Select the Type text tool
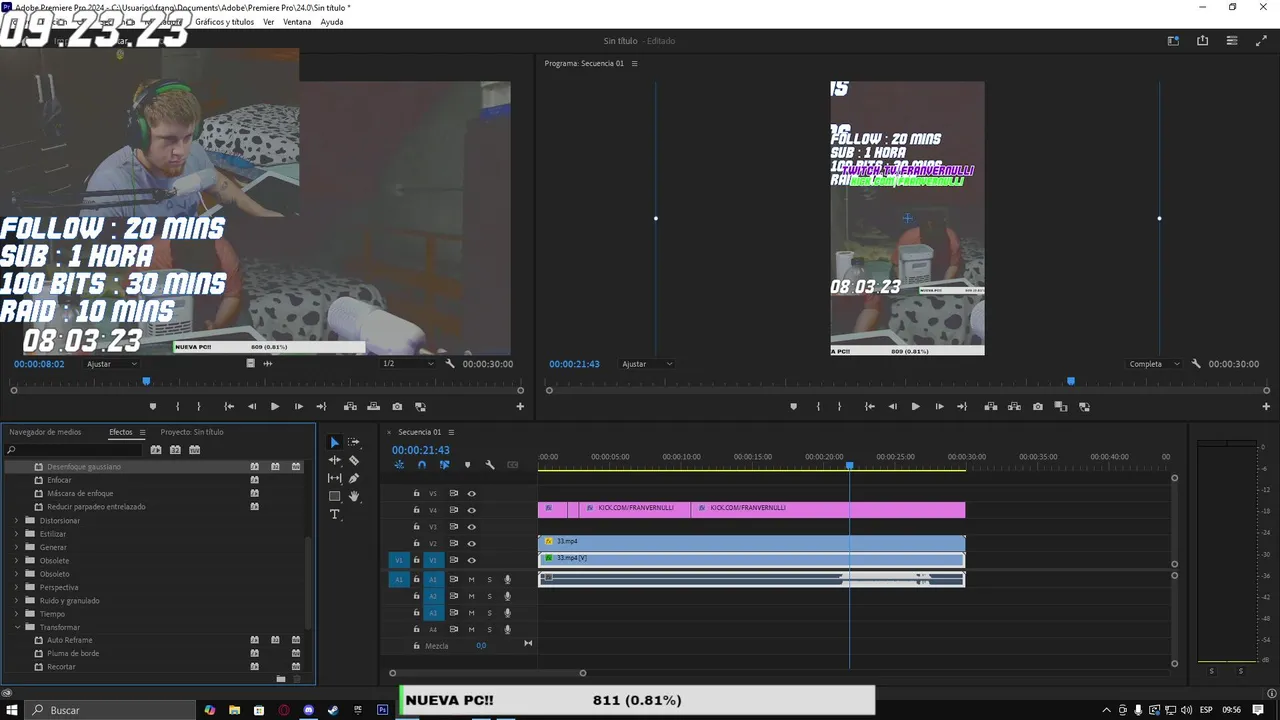The width and height of the screenshot is (1280, 720). pos(334,514)
